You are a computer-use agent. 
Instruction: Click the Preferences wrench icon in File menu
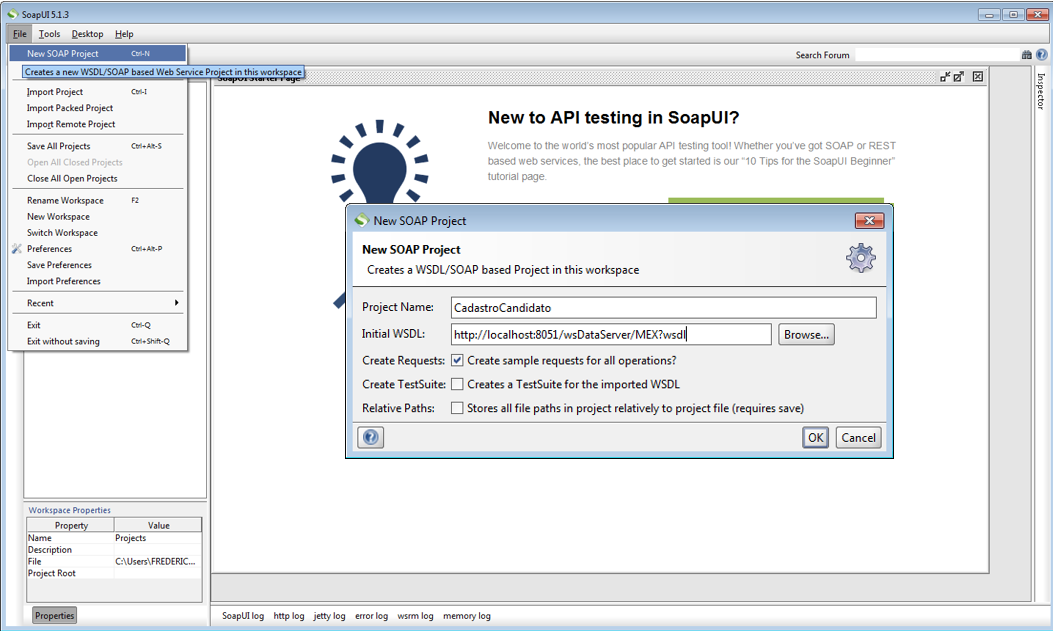pos(17,248)
